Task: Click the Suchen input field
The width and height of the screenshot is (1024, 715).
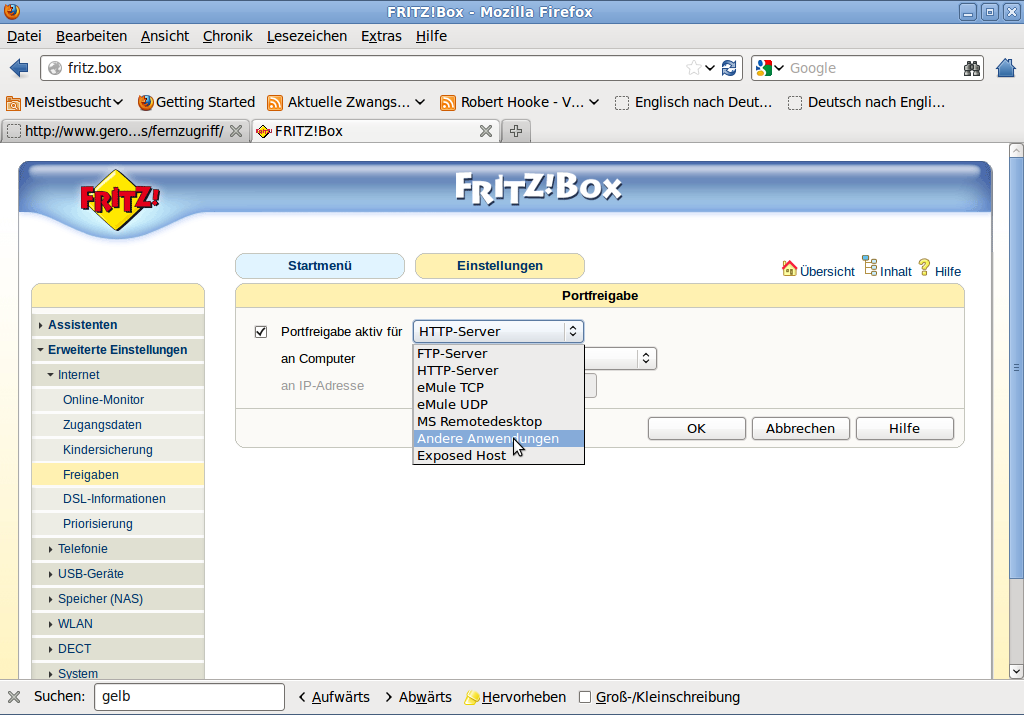Action: 188,696
